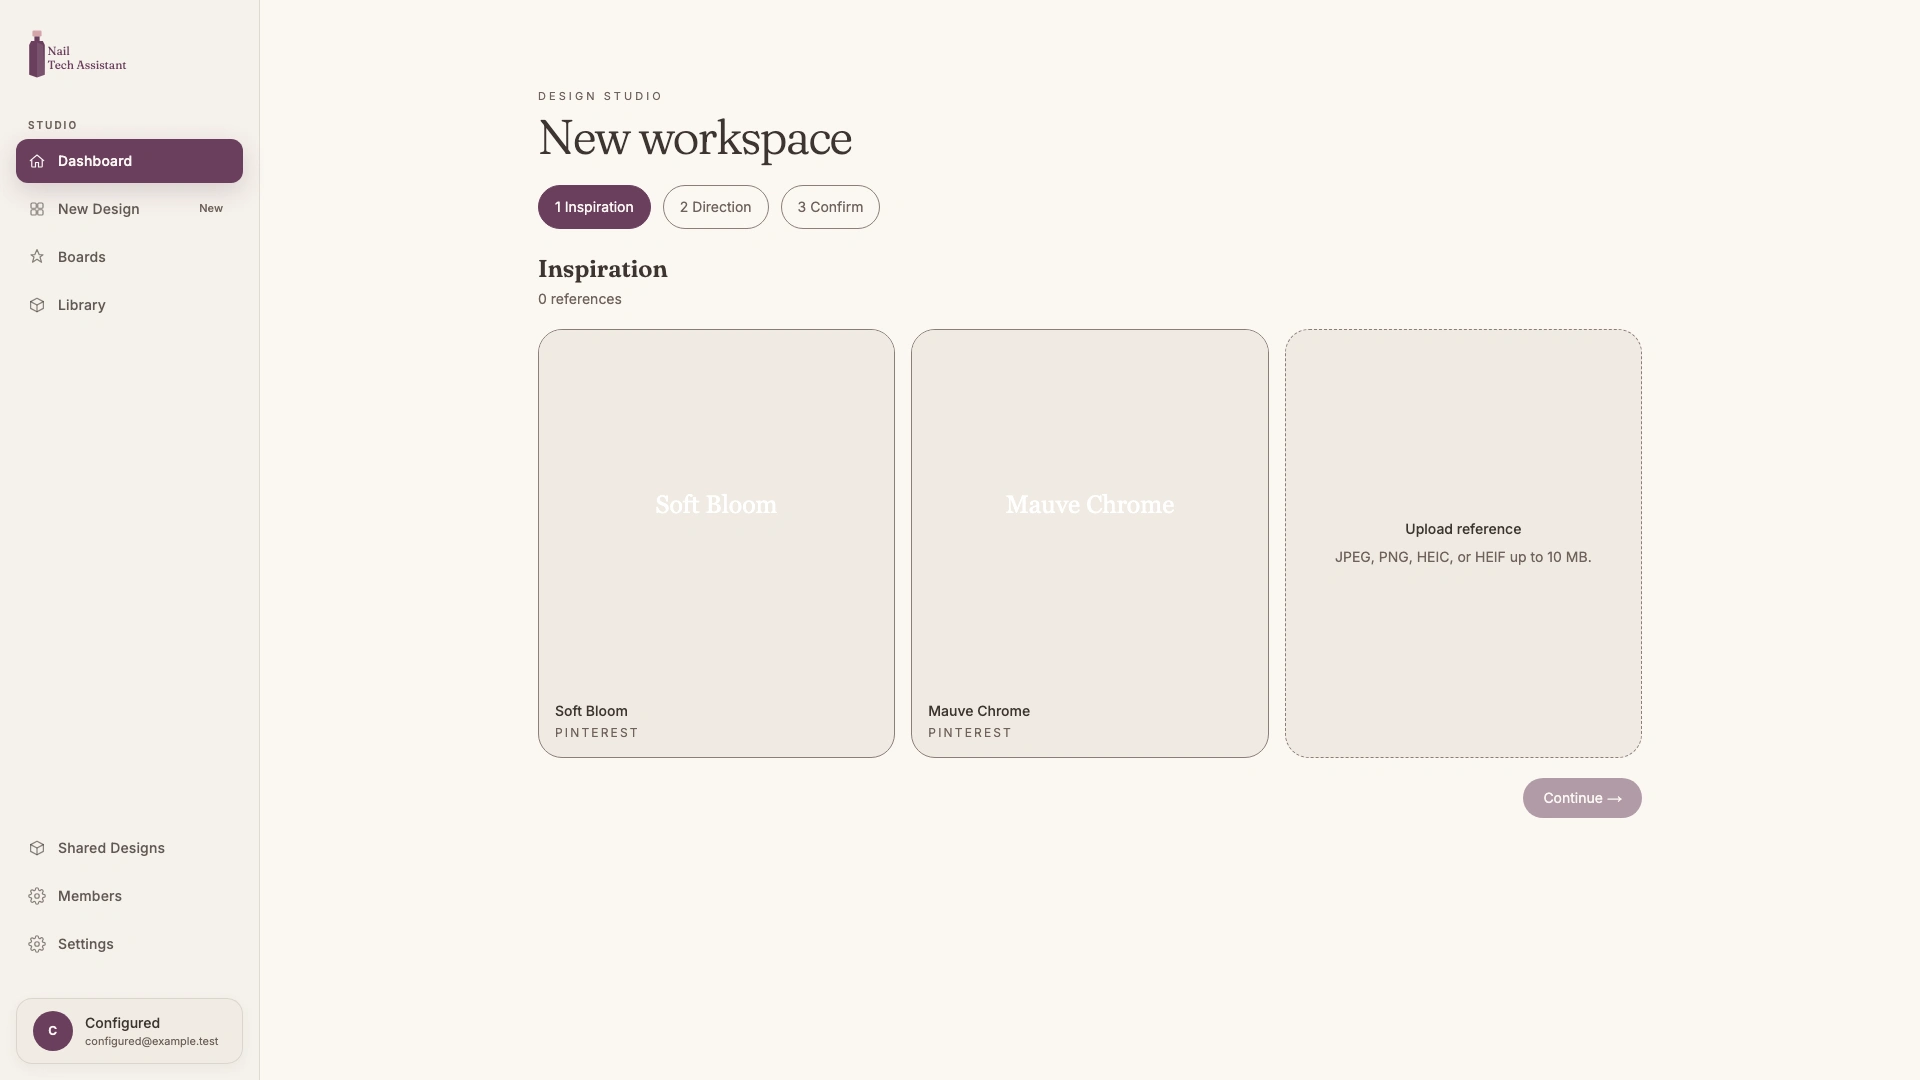The height and width of the screenshot is (1080, 1920).
Task: Open the Boards menu item
Action: coord(129,257)
